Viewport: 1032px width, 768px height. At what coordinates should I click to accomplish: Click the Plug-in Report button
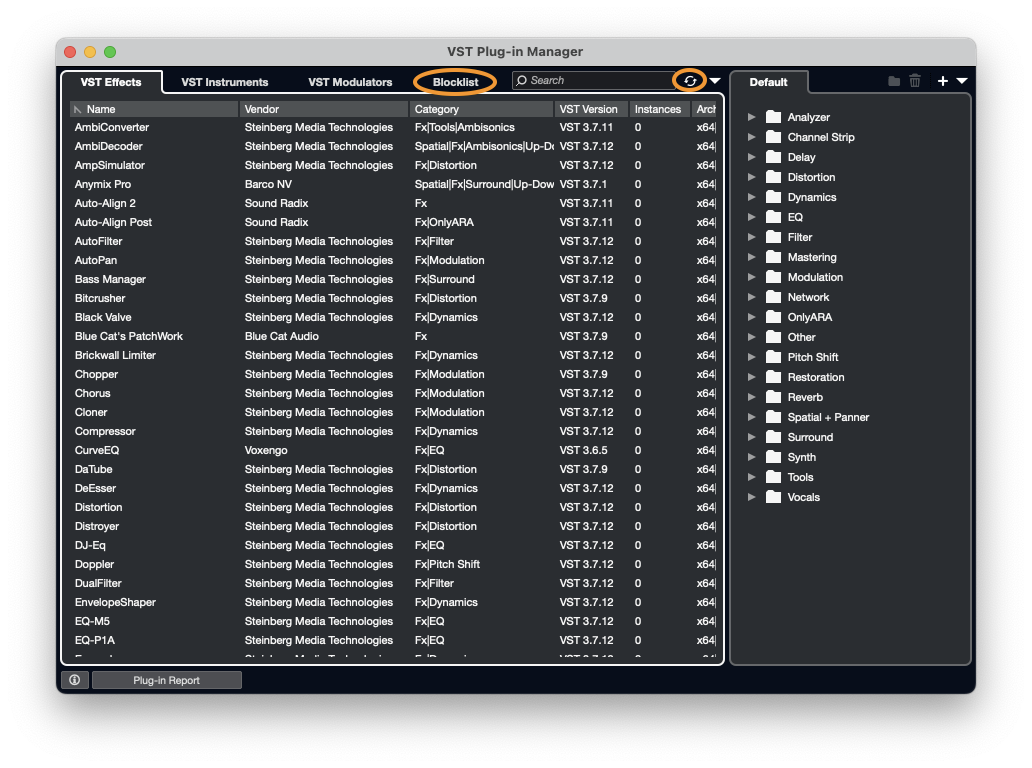[167, 680]
